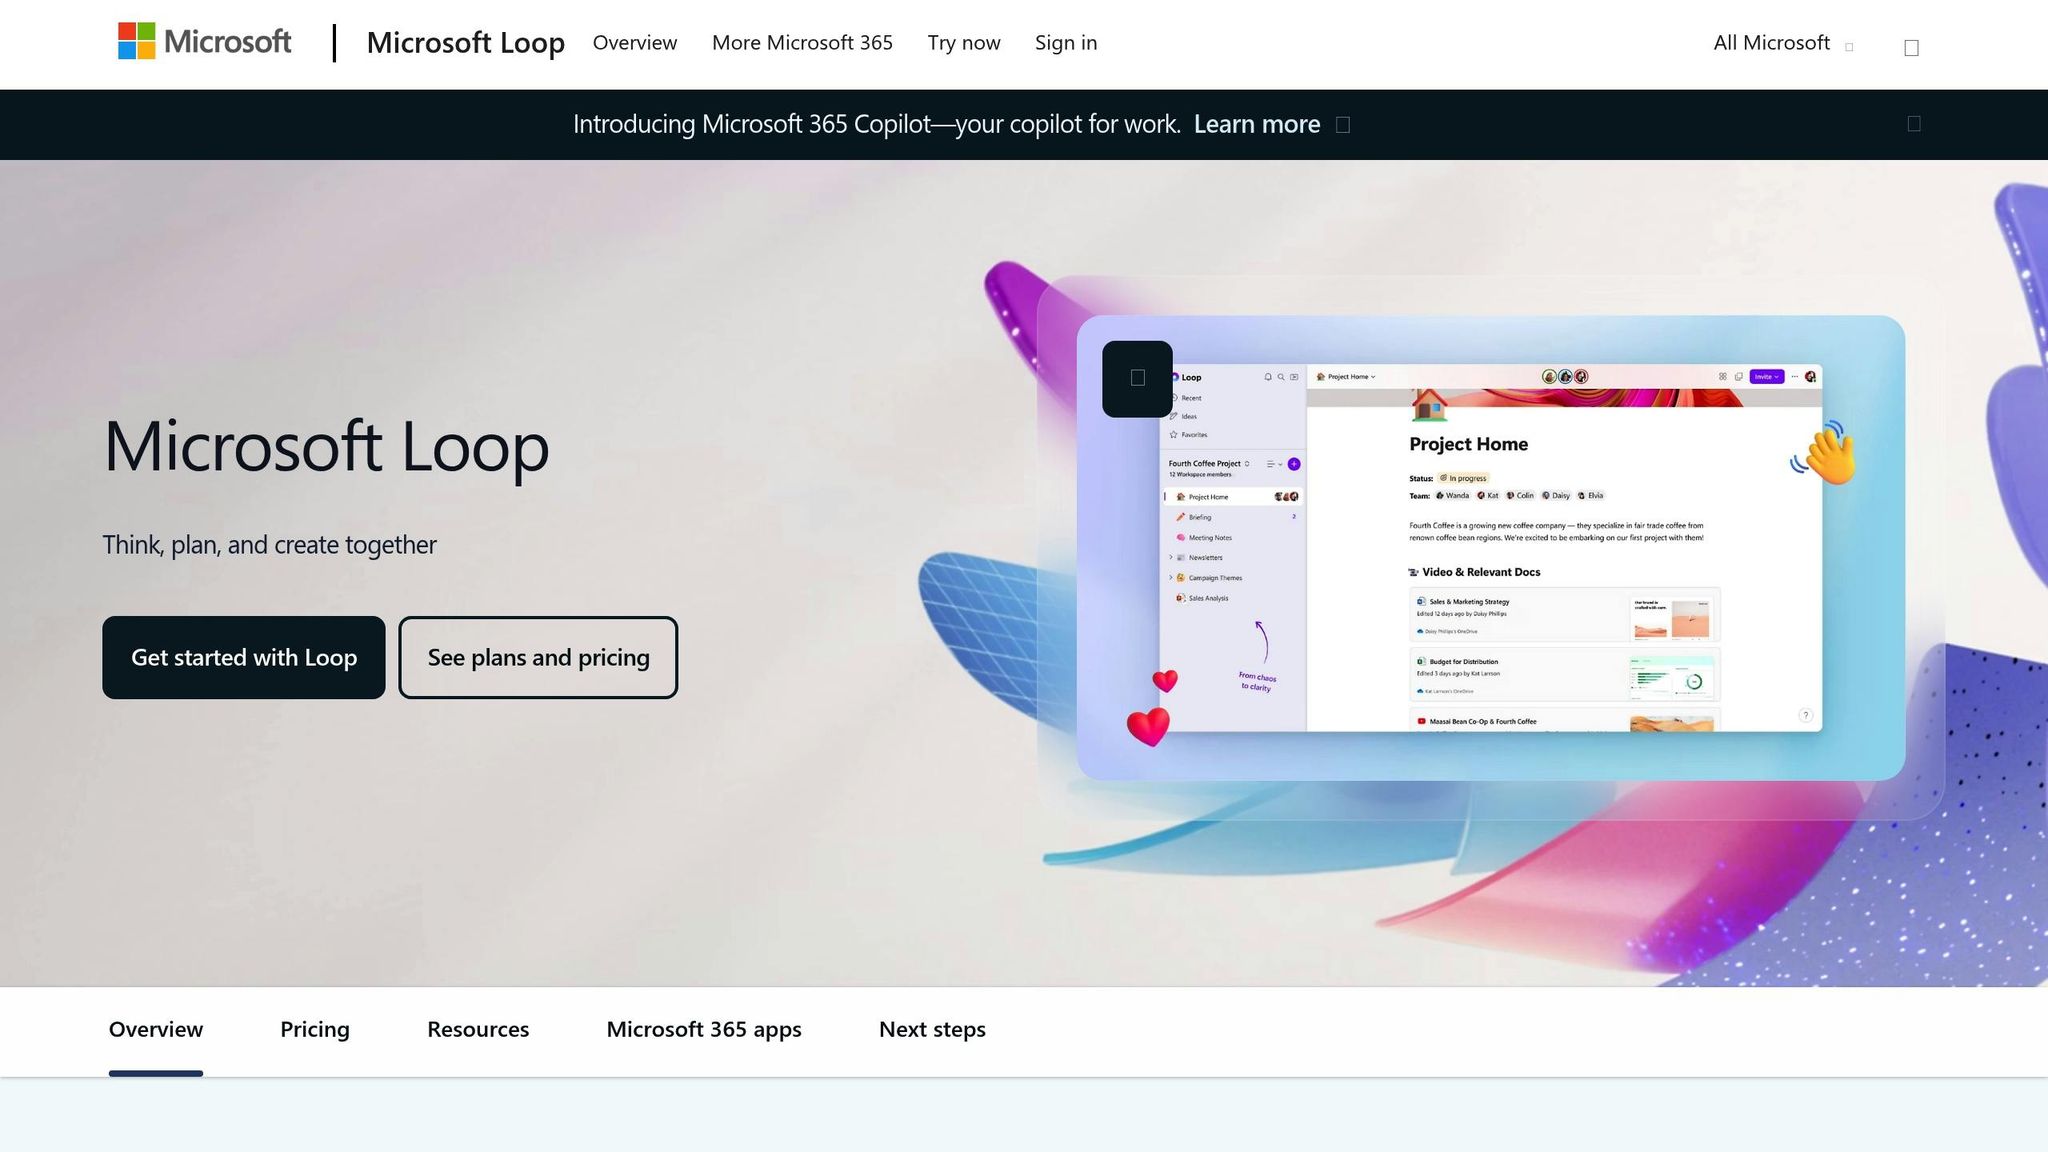
Task: Switch to the Pricing tab
Action: pyautogui.click(x=315, y=1029)
